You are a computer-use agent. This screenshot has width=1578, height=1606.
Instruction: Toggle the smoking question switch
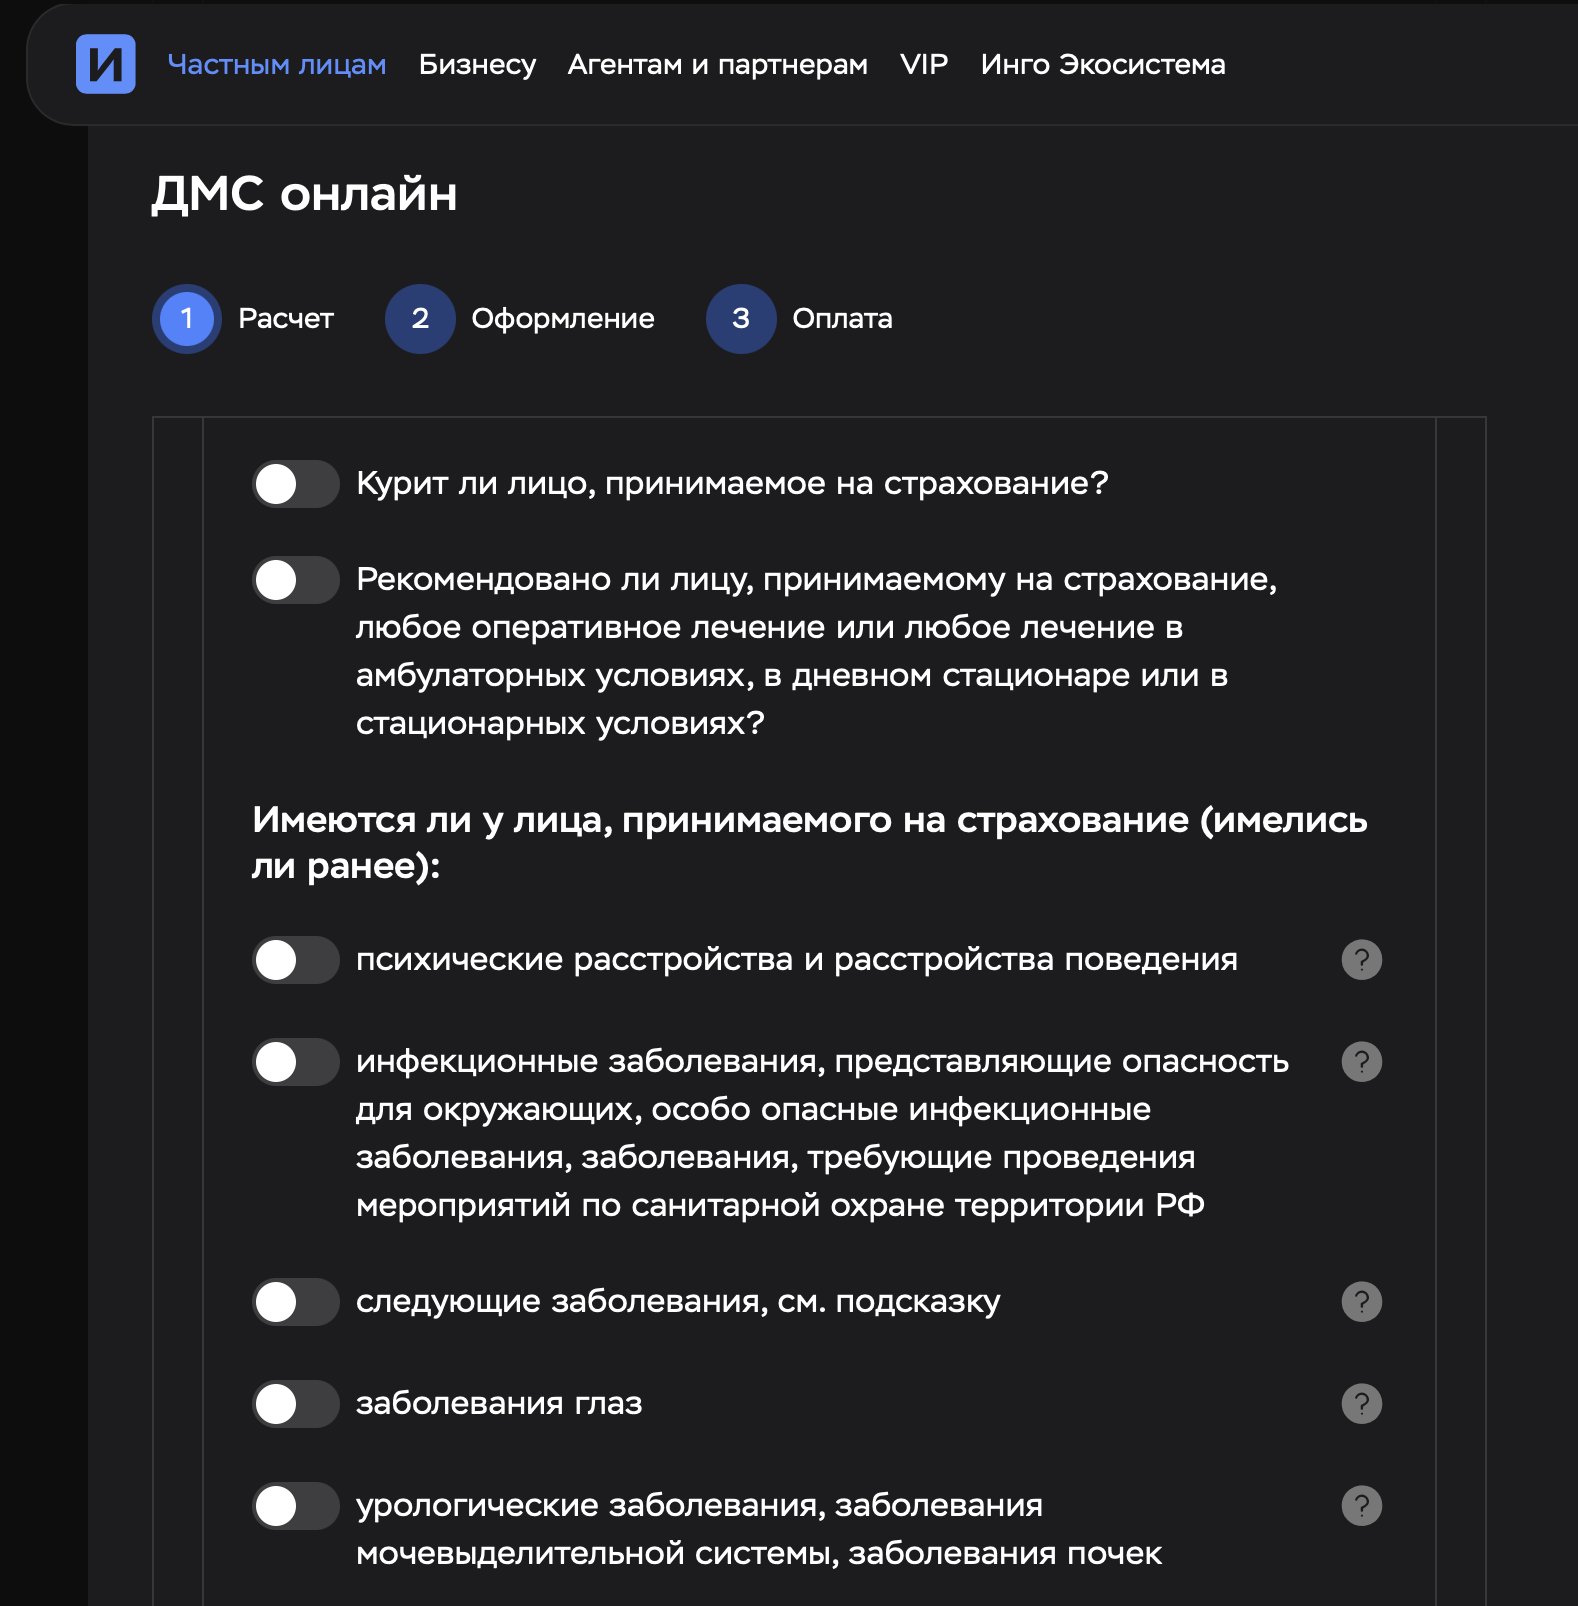click(x=296, y=484)
